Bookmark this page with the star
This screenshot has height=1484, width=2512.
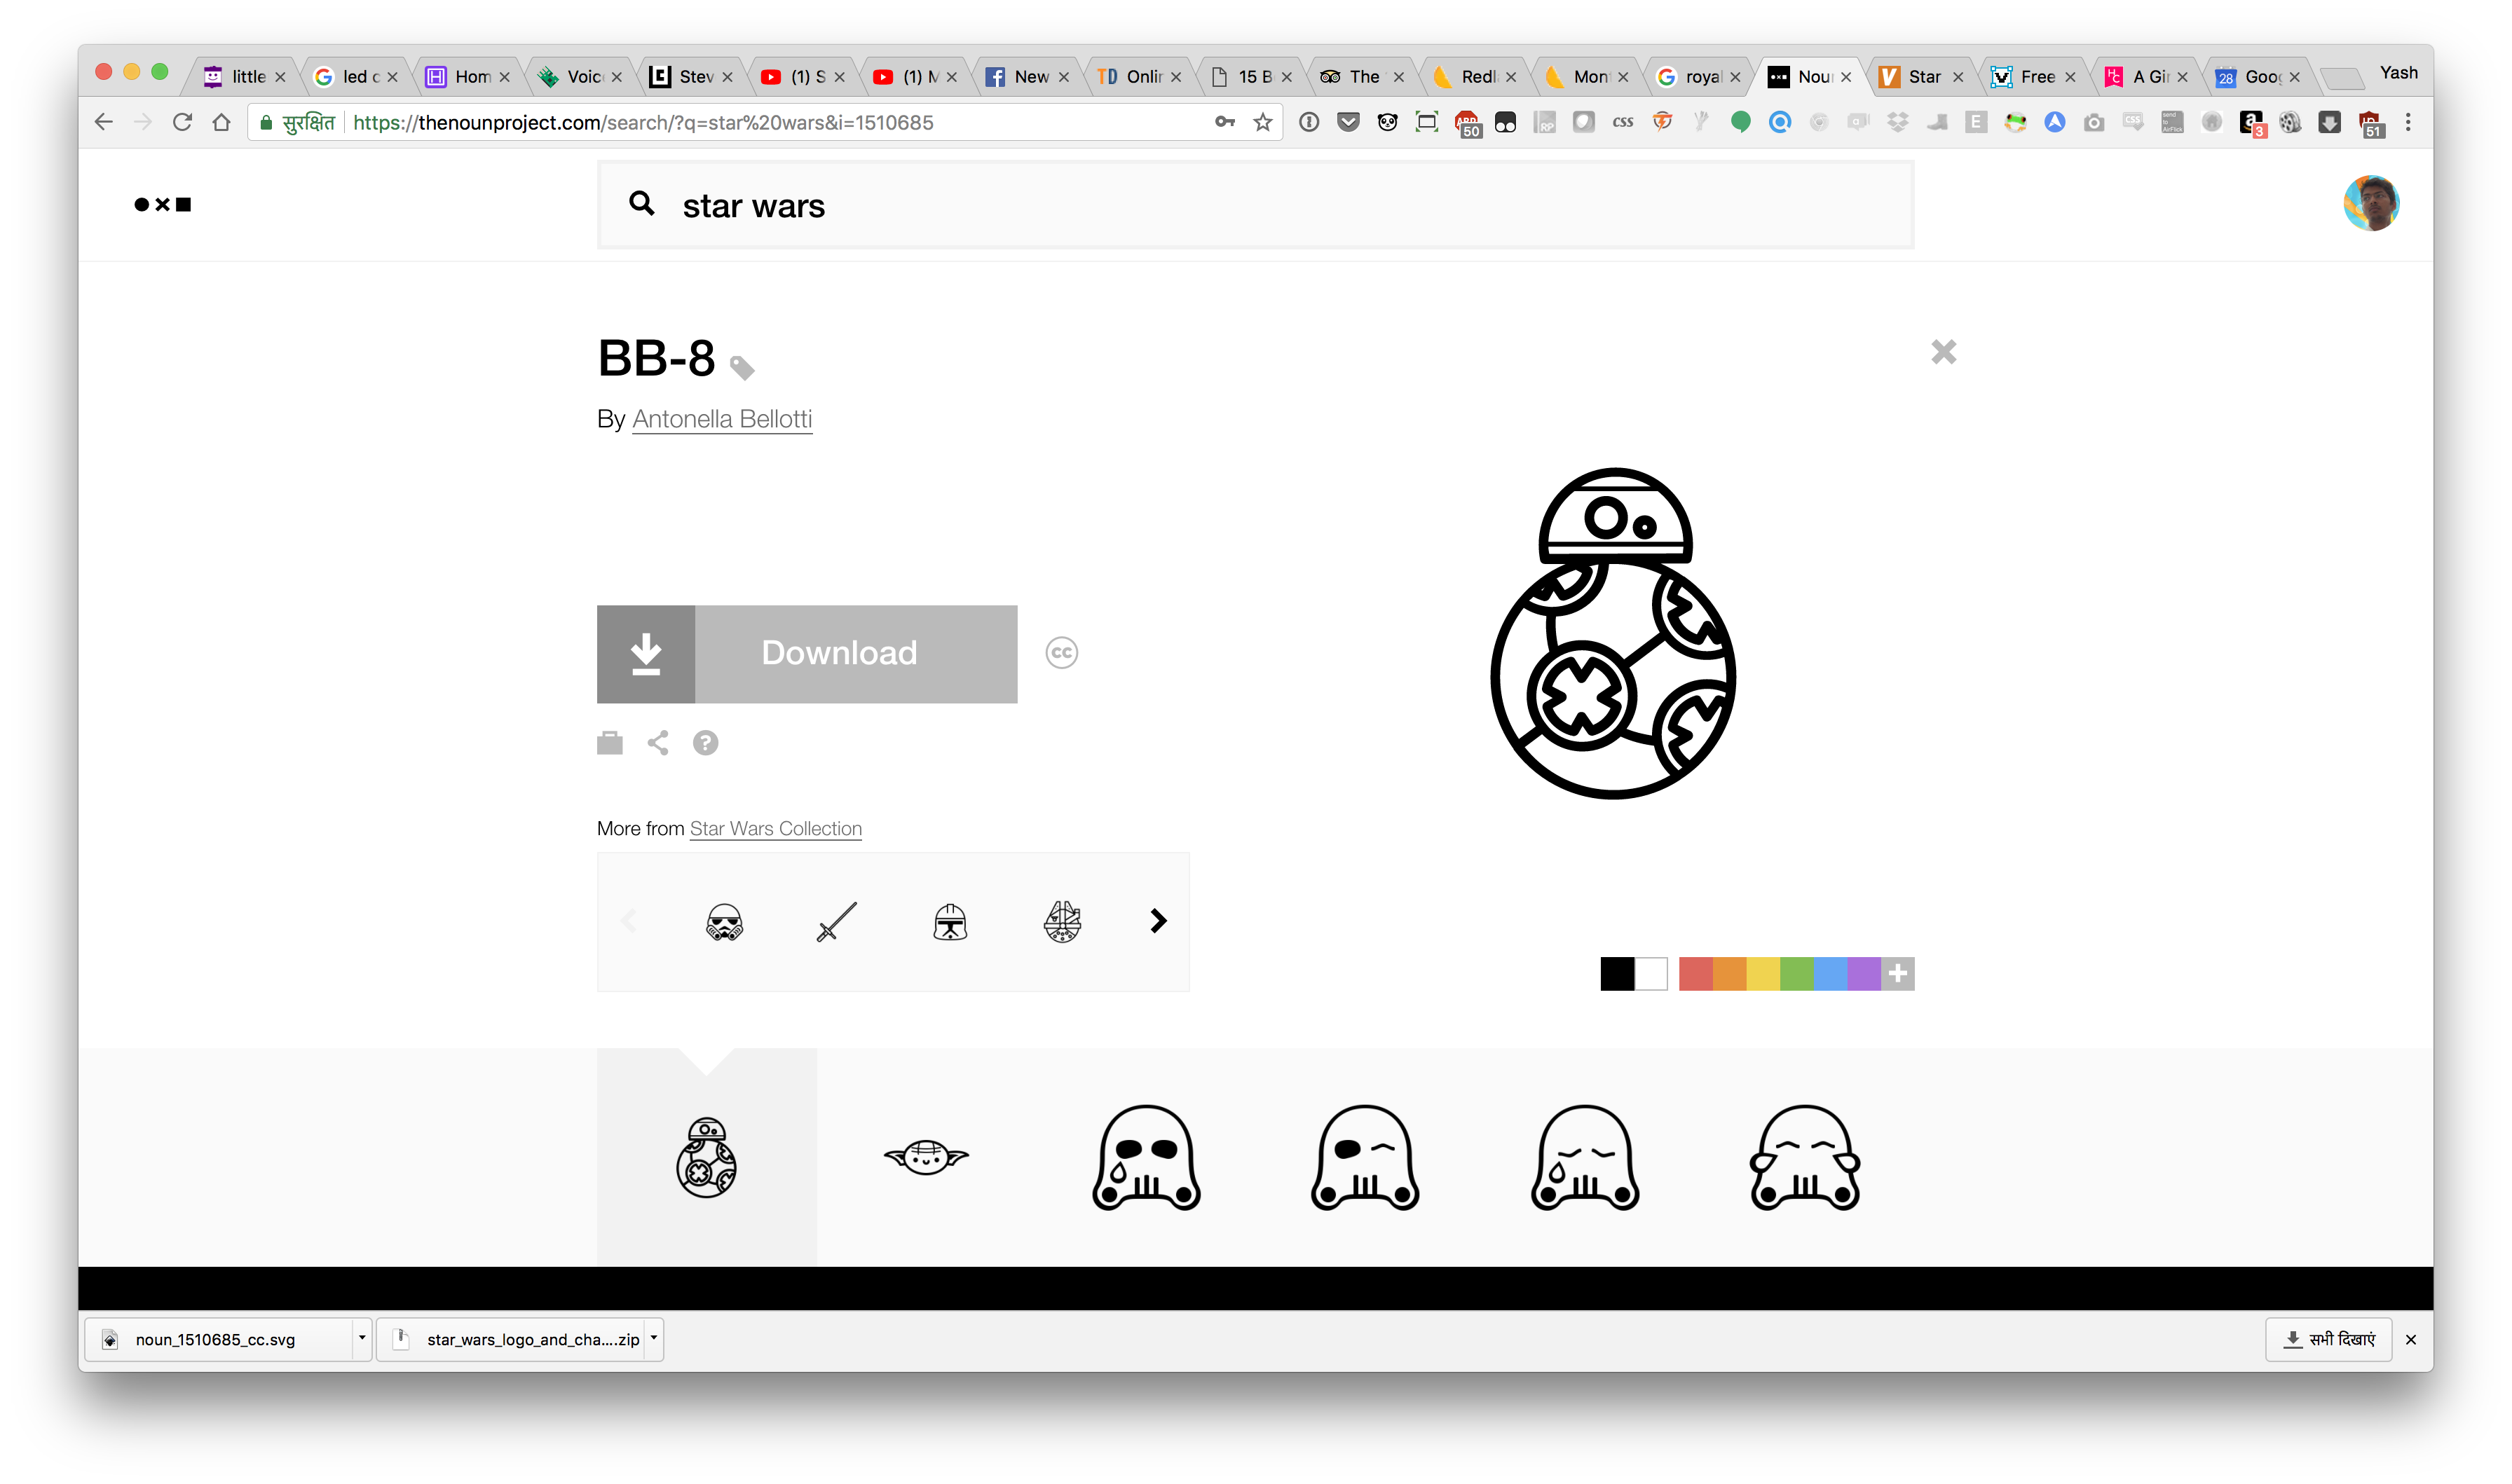tap(1263, 122)
